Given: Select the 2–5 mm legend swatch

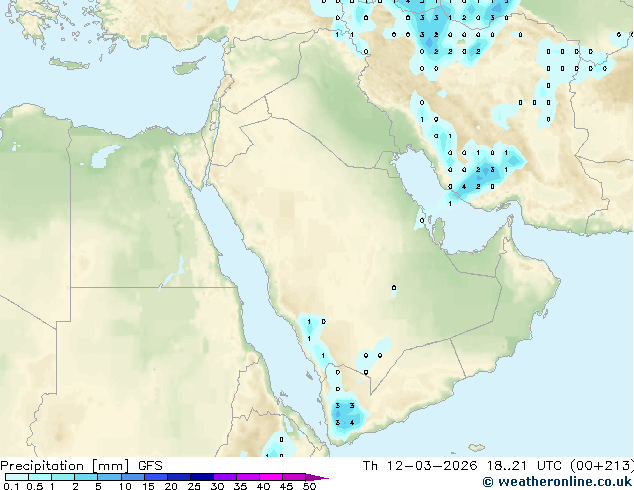Looking at the screenshot, I should pos(86,477).
